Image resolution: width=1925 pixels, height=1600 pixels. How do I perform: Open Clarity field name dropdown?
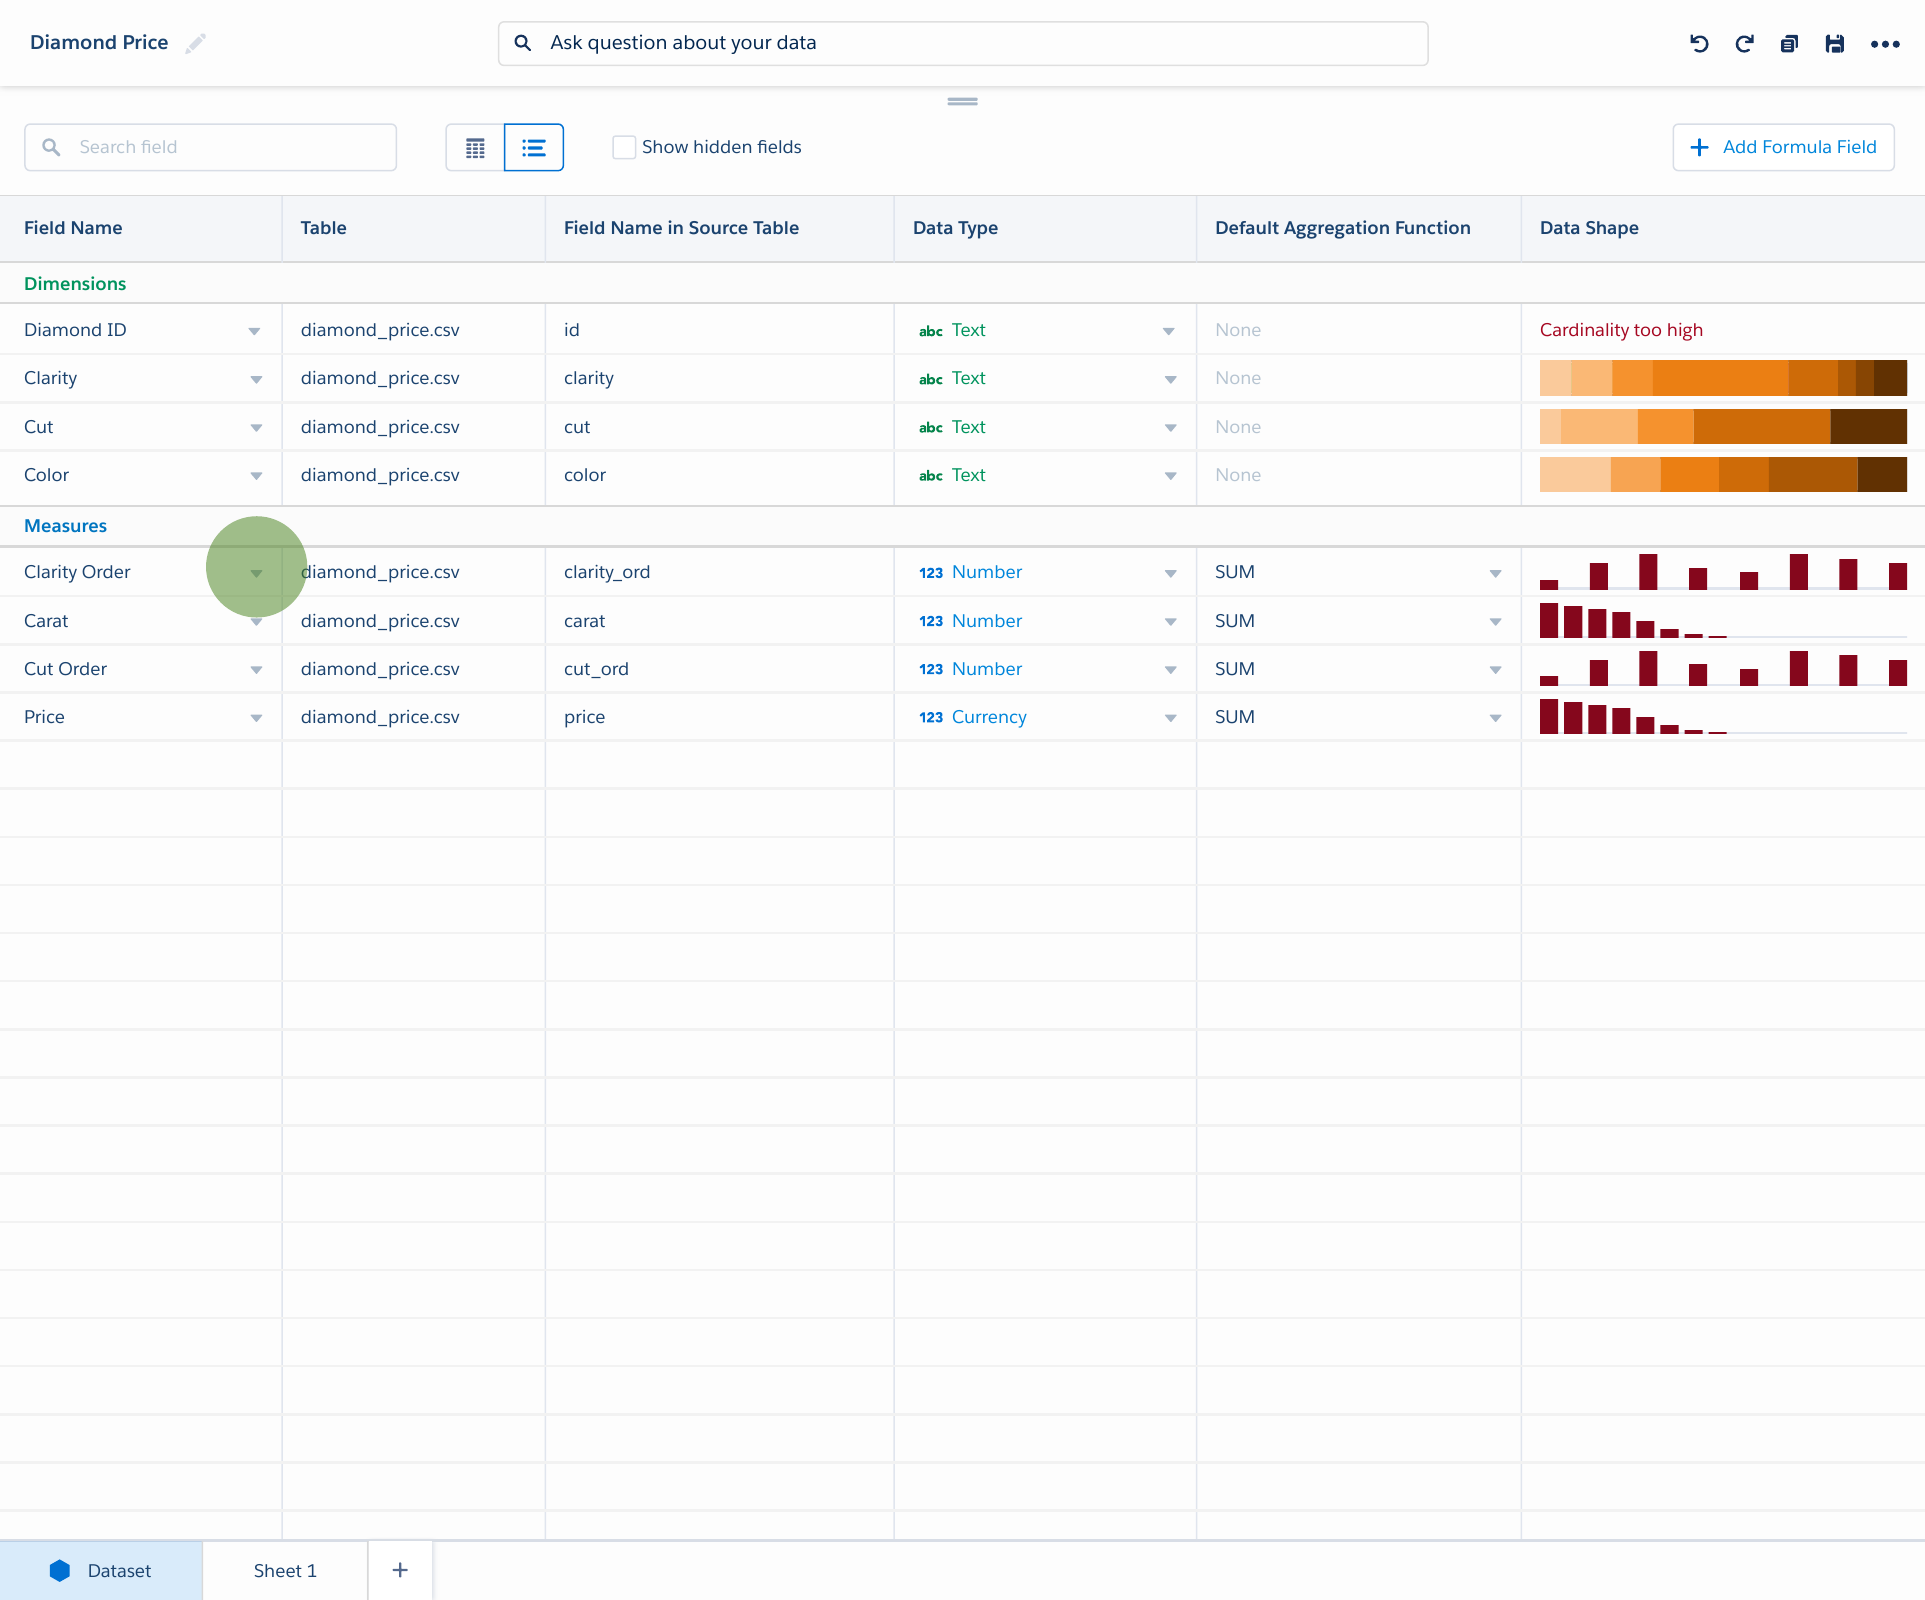[x=256, y=379]
